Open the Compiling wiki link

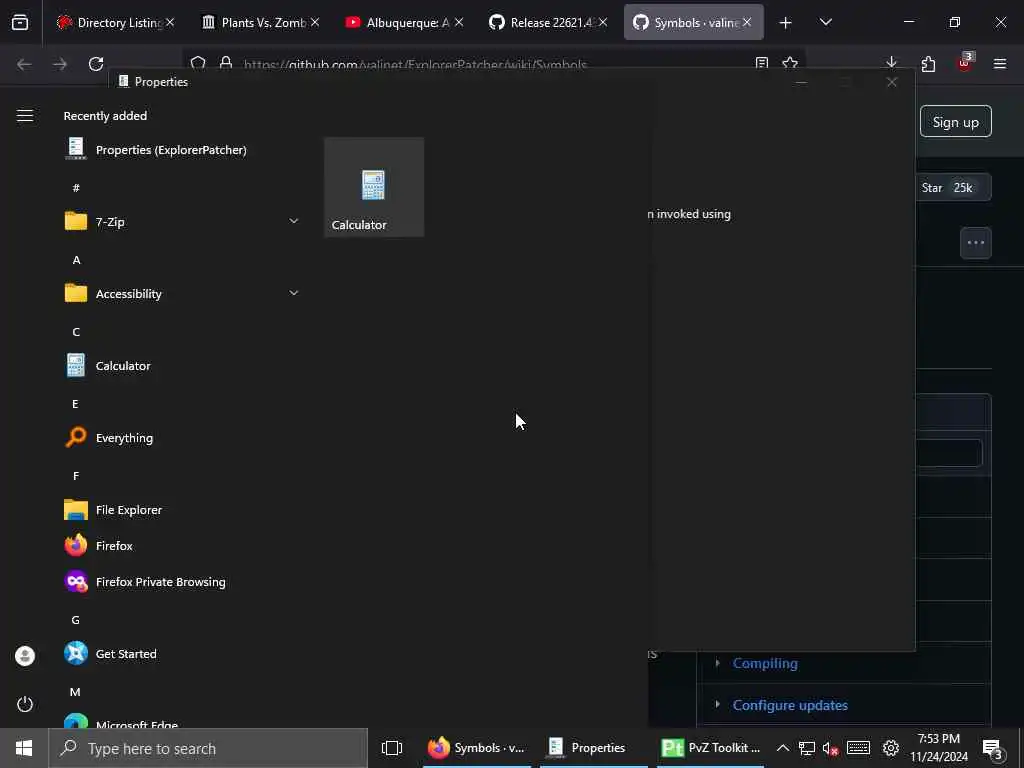pyautogui.click(x=765, y=663)
